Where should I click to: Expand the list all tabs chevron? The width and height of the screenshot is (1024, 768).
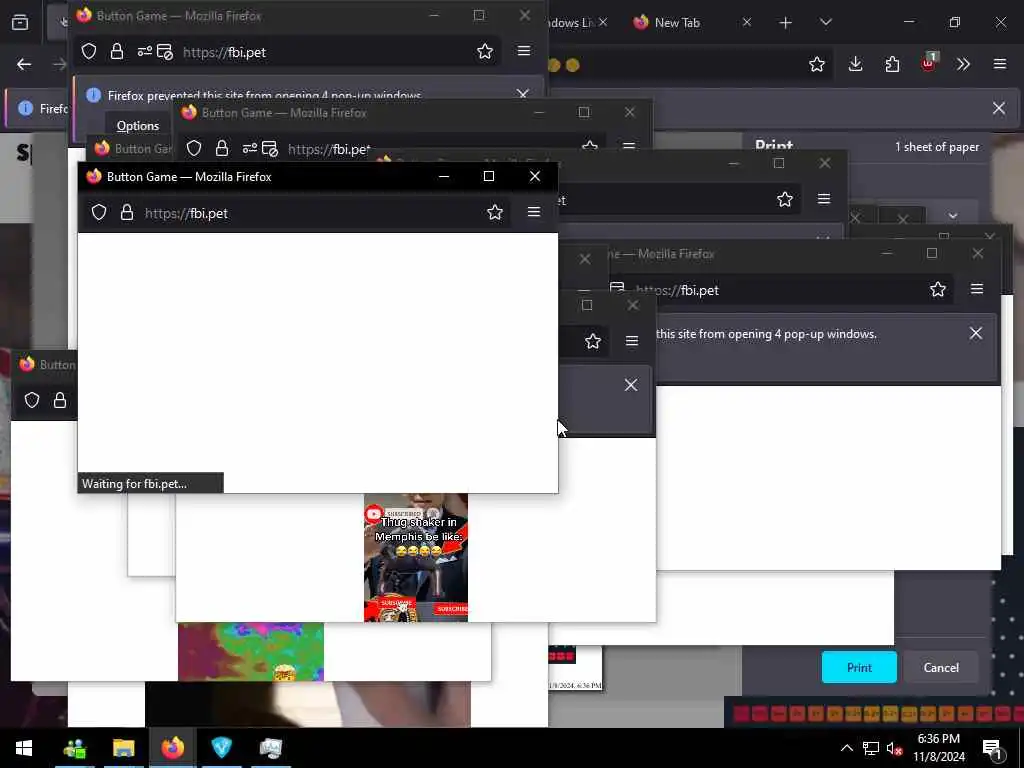[x=825, y=22]
